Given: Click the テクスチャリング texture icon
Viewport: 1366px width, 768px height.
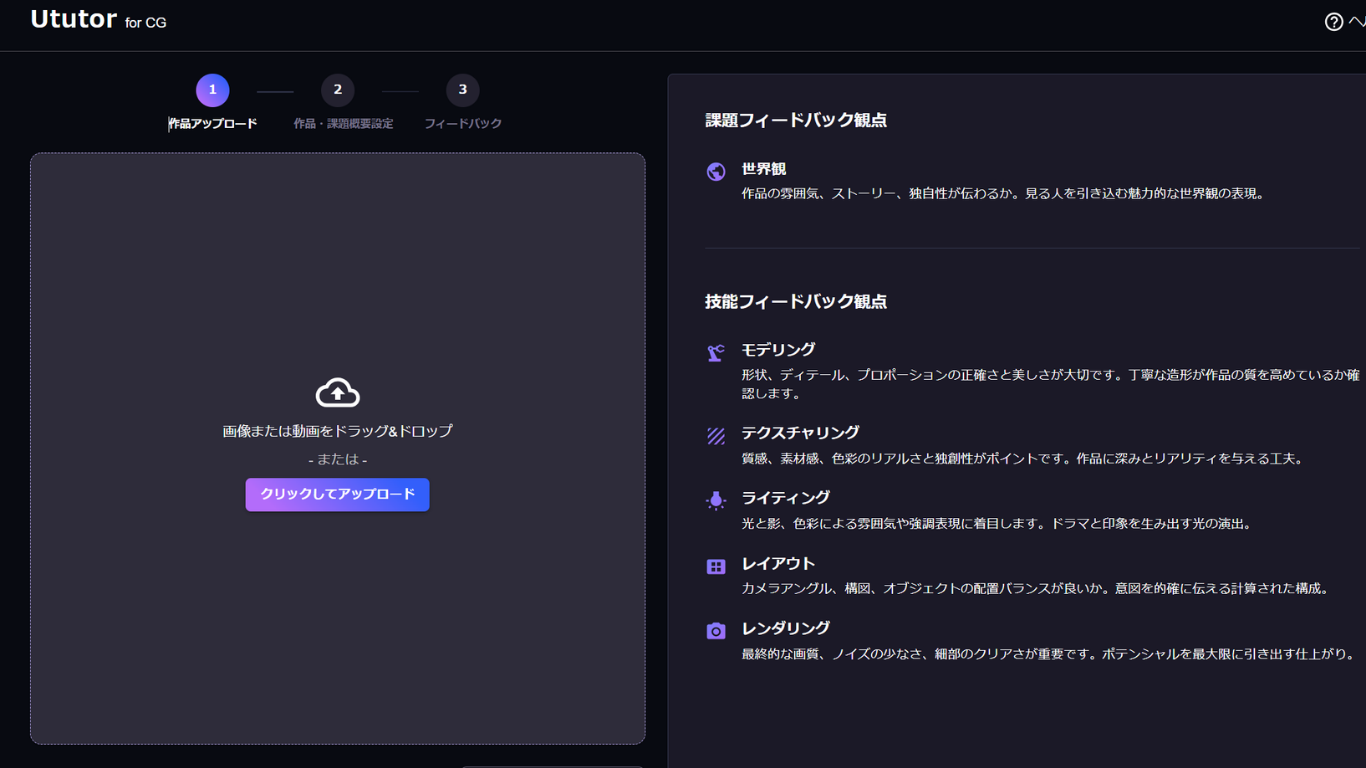Looking at the screenshot, I should pyautogui.click(x=716, y=436).
